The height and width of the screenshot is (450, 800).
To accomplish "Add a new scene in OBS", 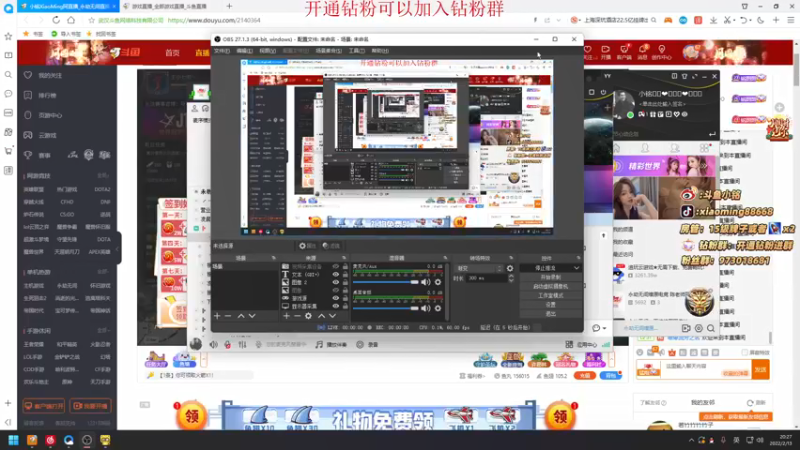I will [217, 316].
